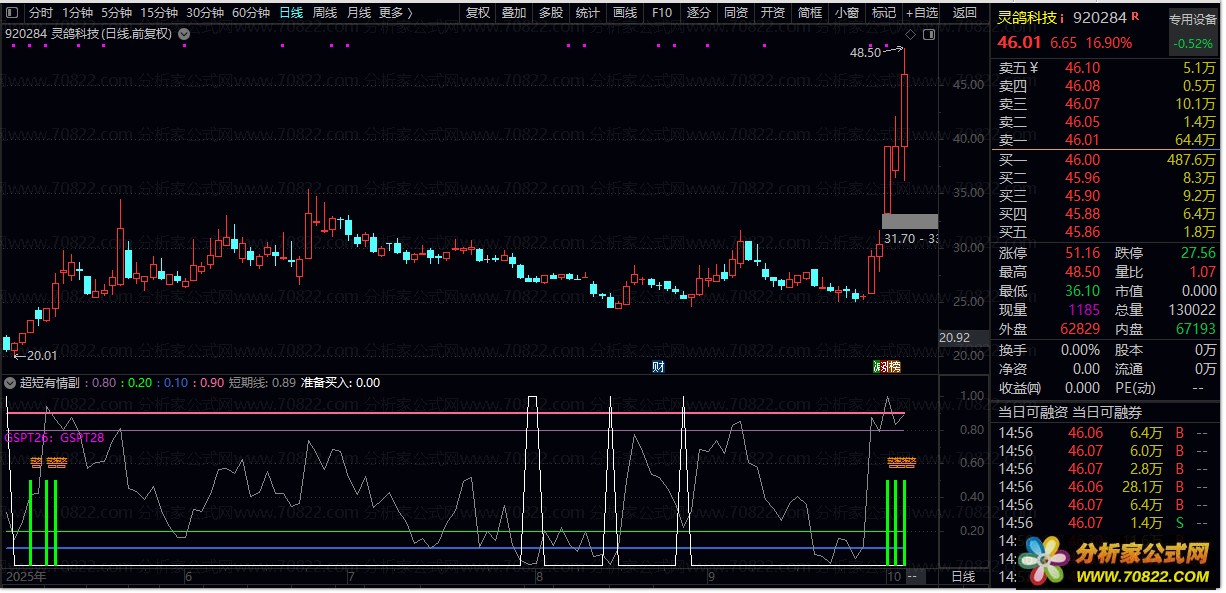Image resolution: width=1226 pixels, height=593 pixels.
Task: Toggle 叠加 overlay mode
Action: coord(514,13)
